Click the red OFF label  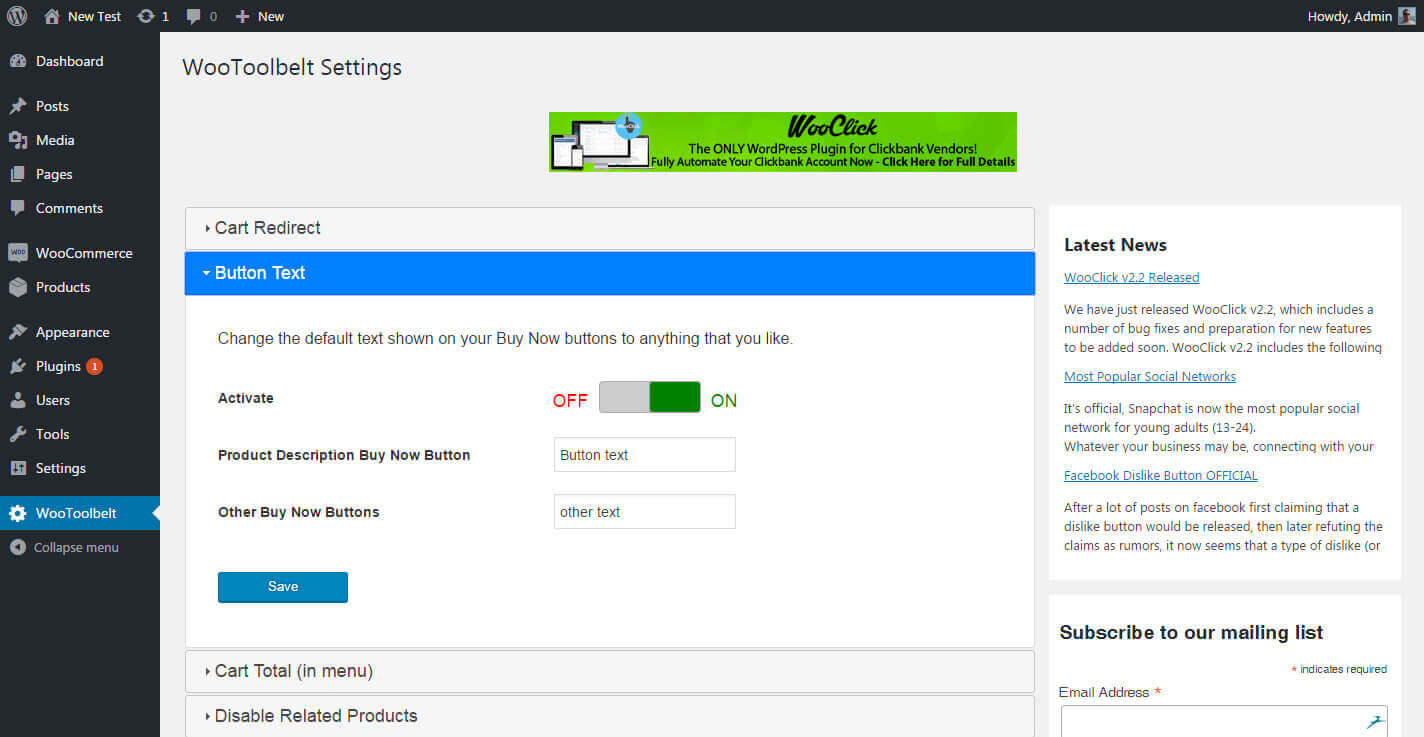click(x=570, y=401)
